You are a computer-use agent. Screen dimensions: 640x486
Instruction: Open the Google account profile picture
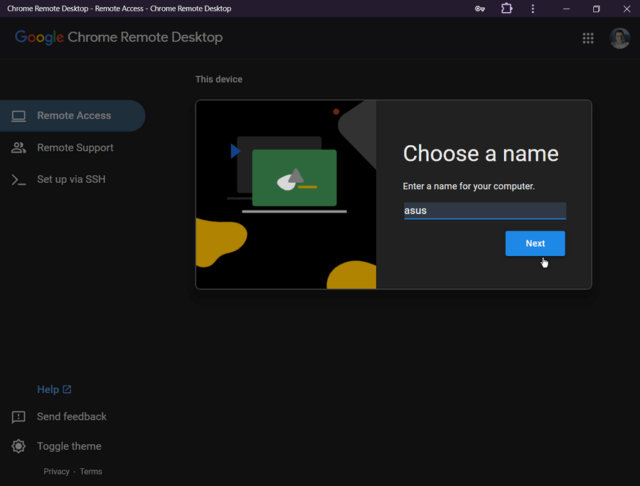[620, 38]
